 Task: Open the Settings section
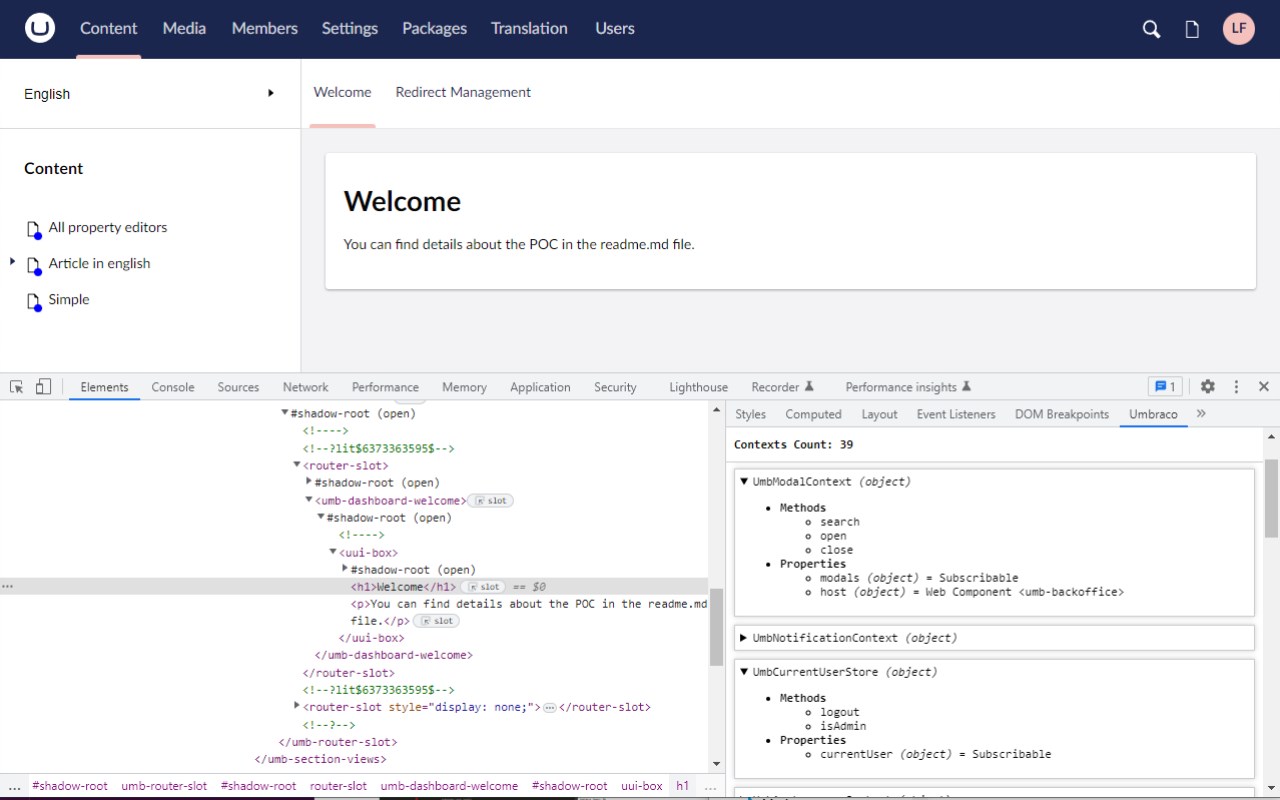tap(350, 28)
